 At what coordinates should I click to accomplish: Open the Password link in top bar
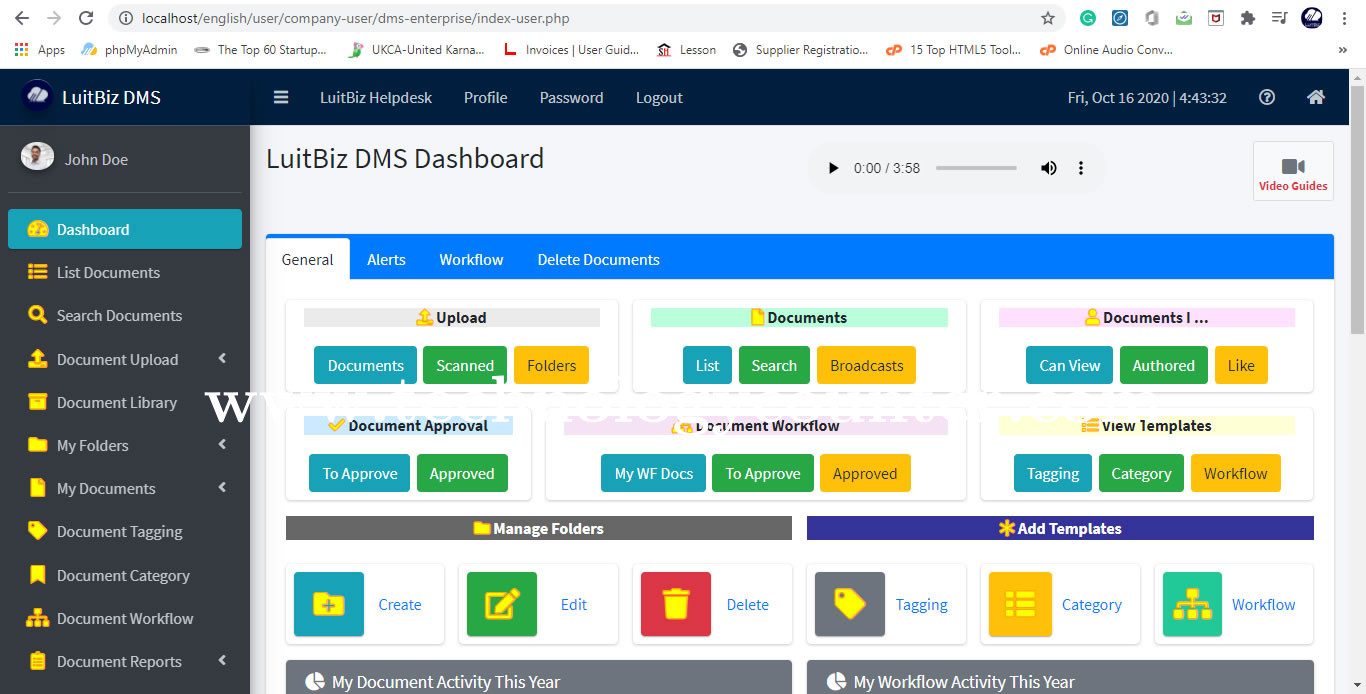(x=571, y=97)
